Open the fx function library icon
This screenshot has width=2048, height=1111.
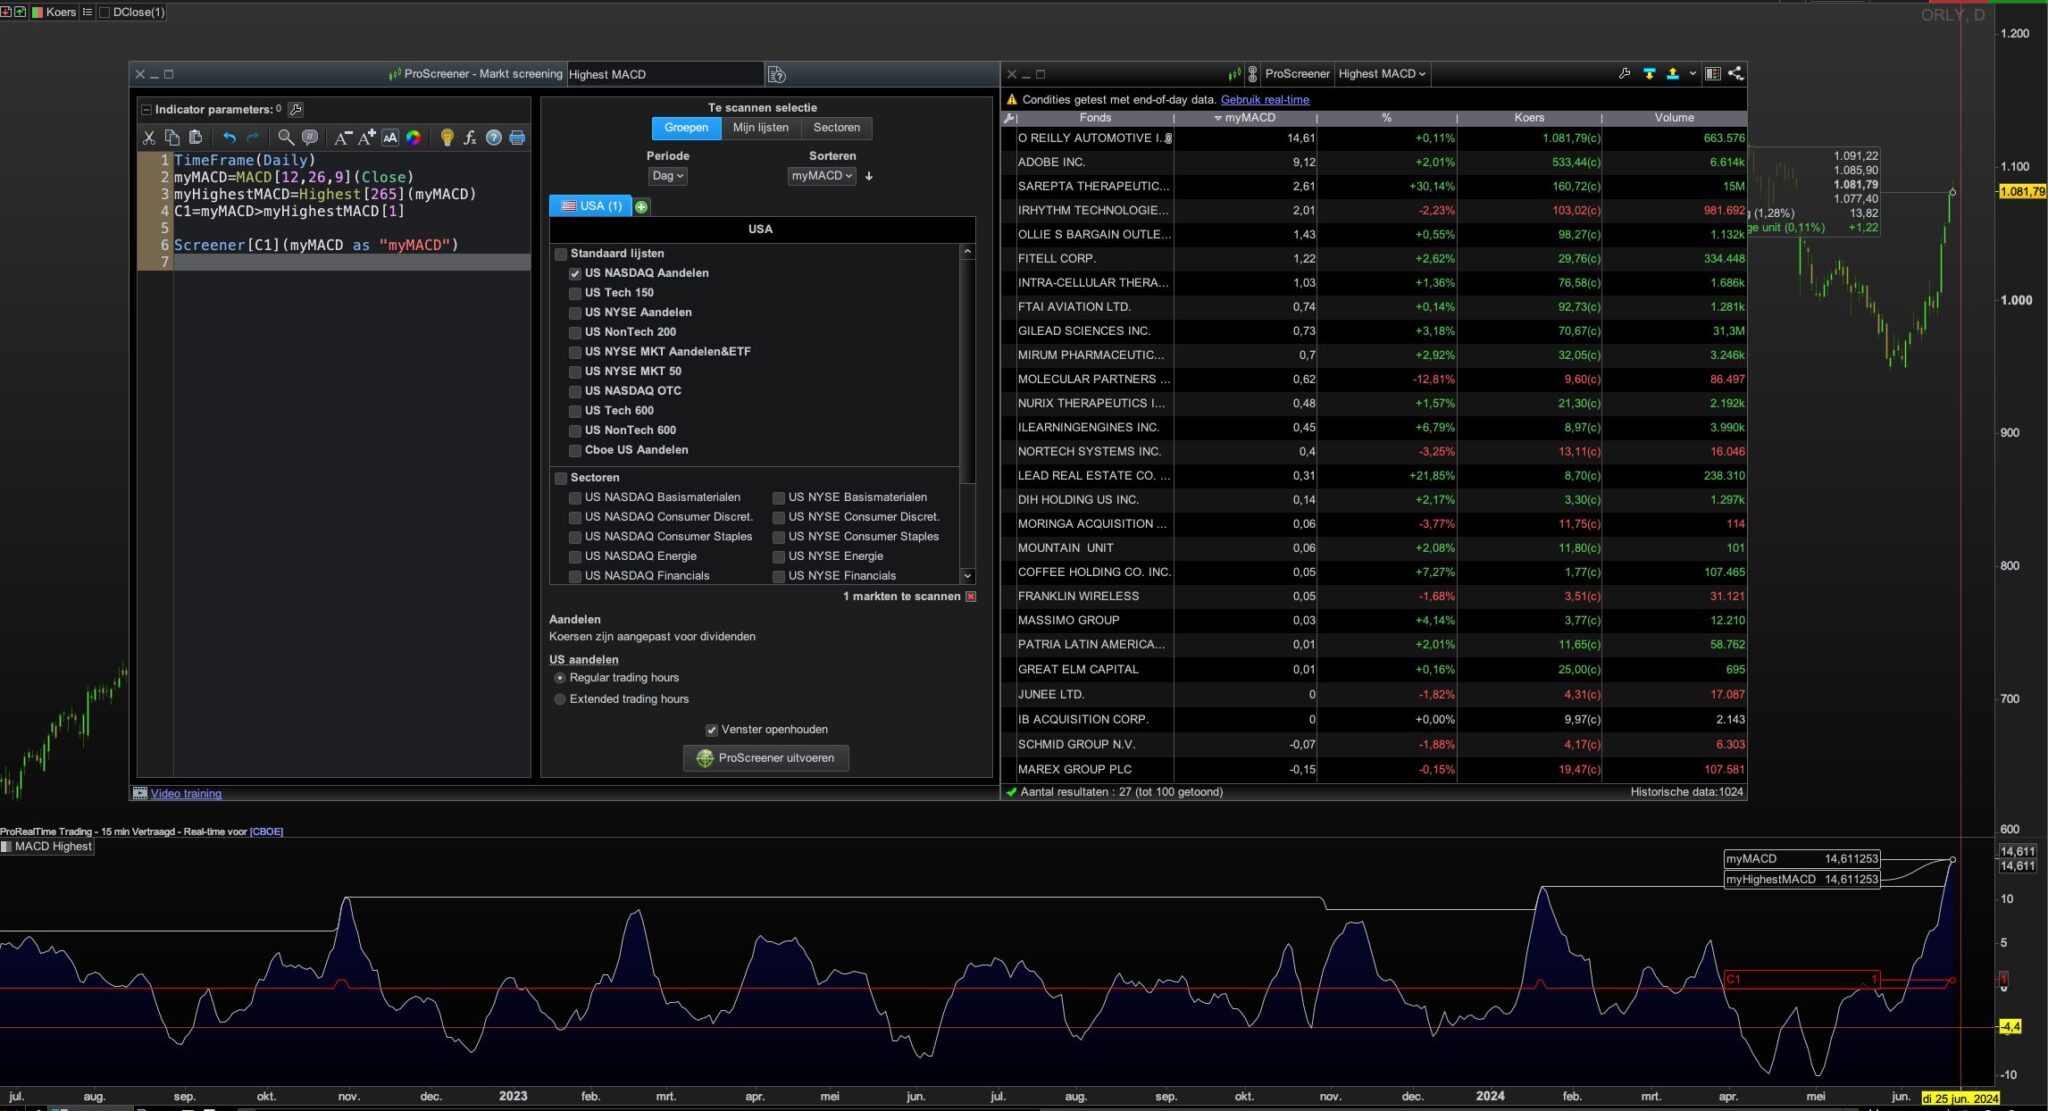470,138
